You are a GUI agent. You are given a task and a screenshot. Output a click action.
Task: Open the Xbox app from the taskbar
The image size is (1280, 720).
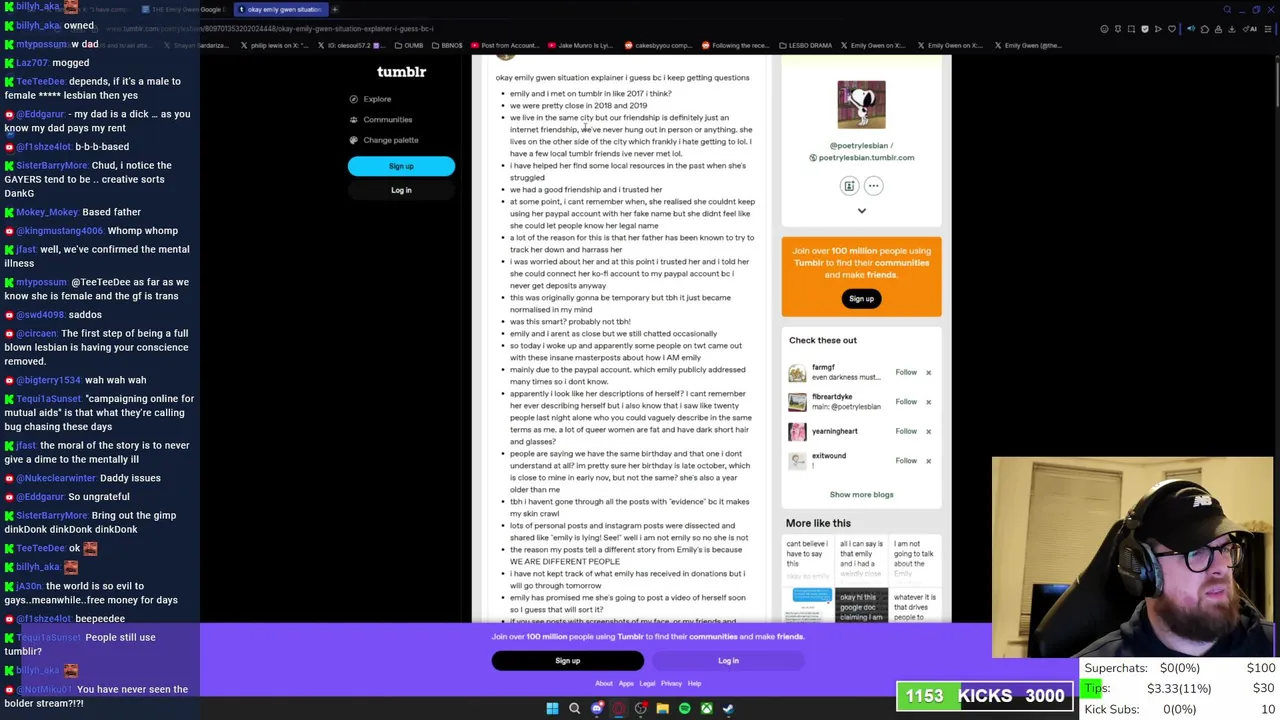706,709
